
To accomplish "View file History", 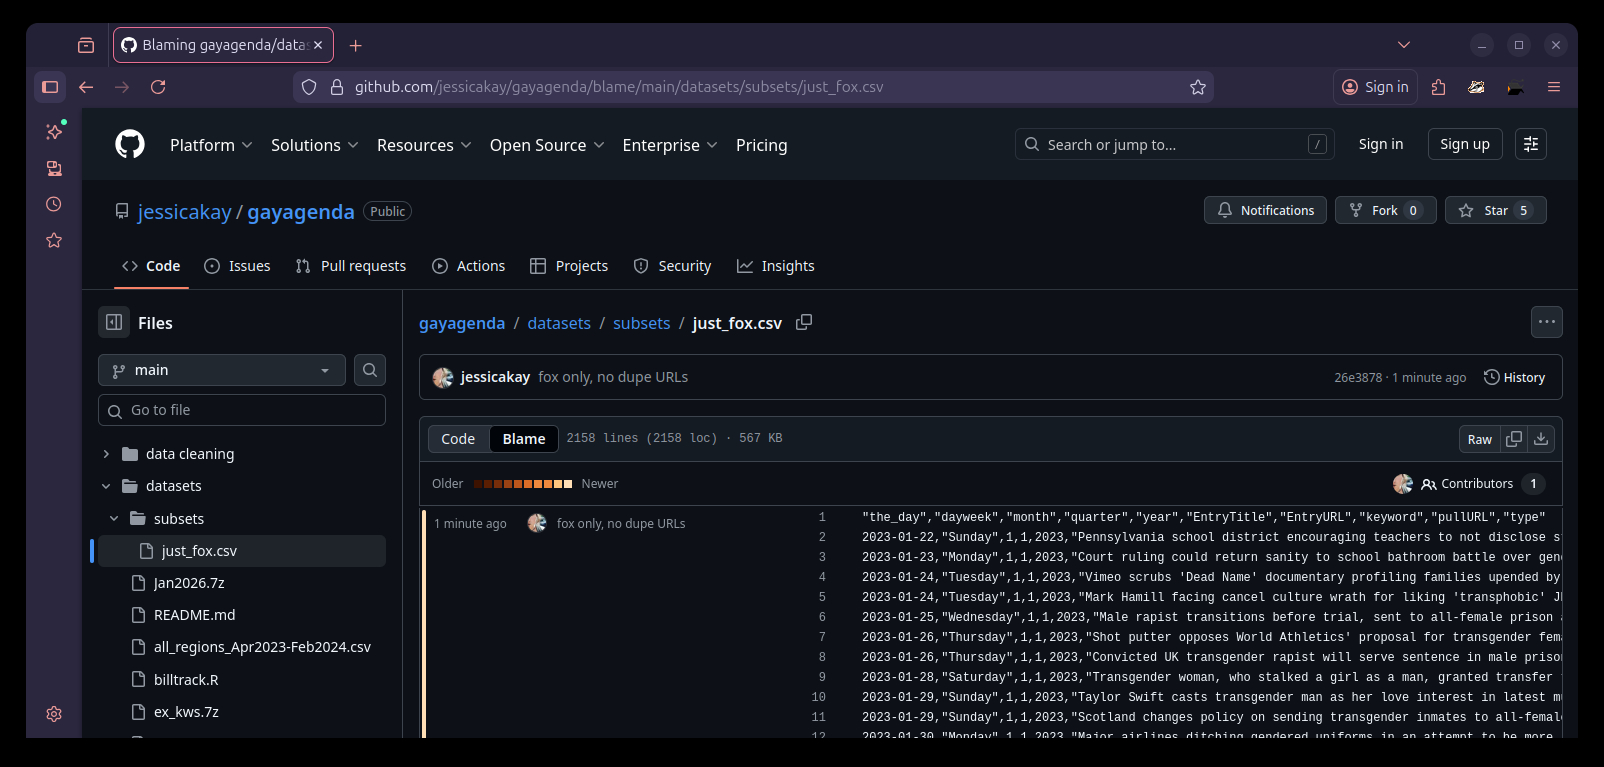I will [x=1514, y=378].
